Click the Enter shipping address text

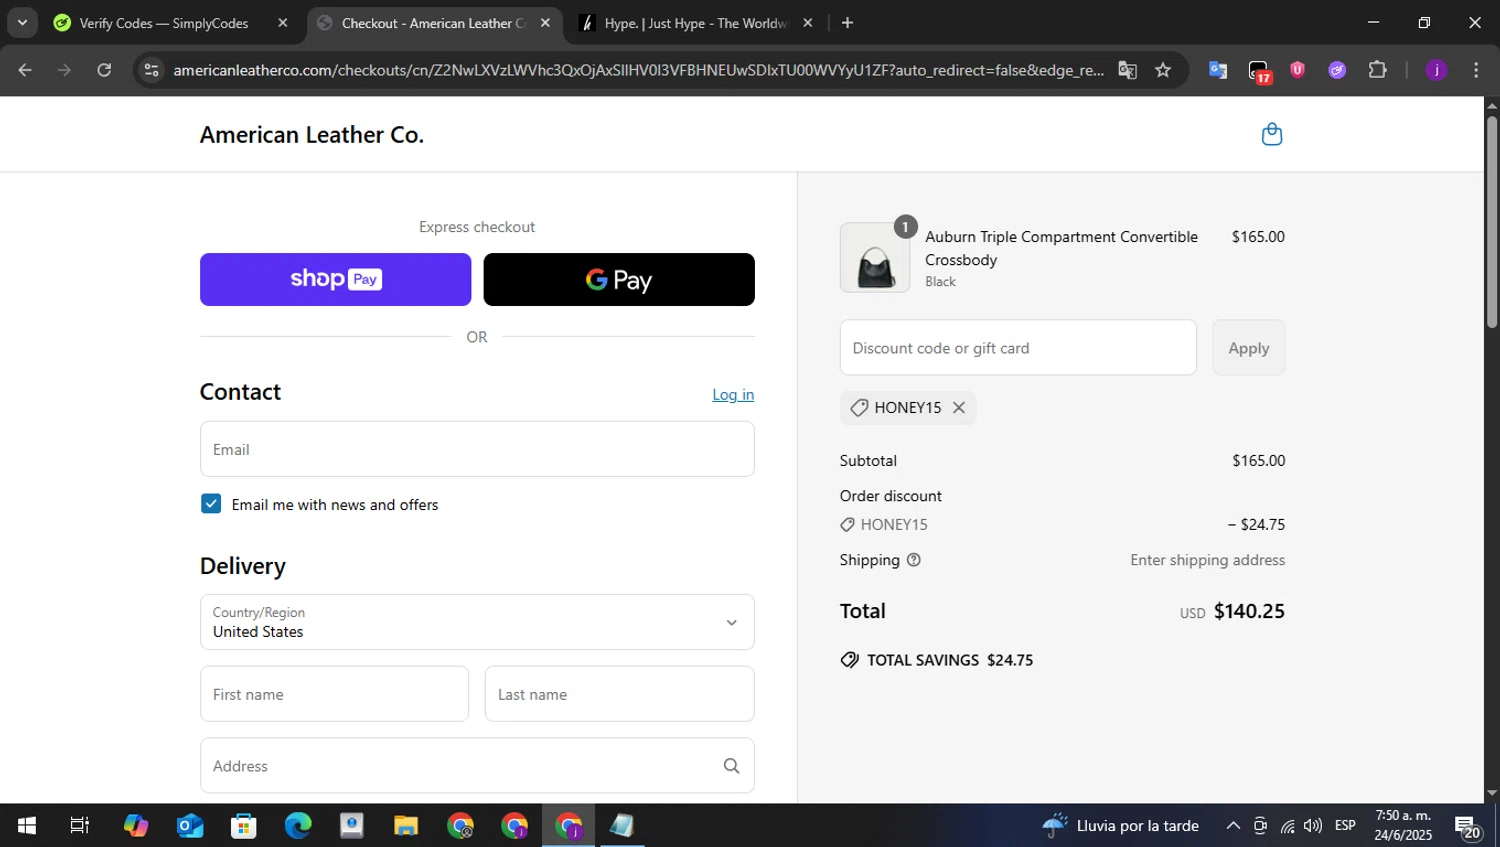(x=1207, y=560)
